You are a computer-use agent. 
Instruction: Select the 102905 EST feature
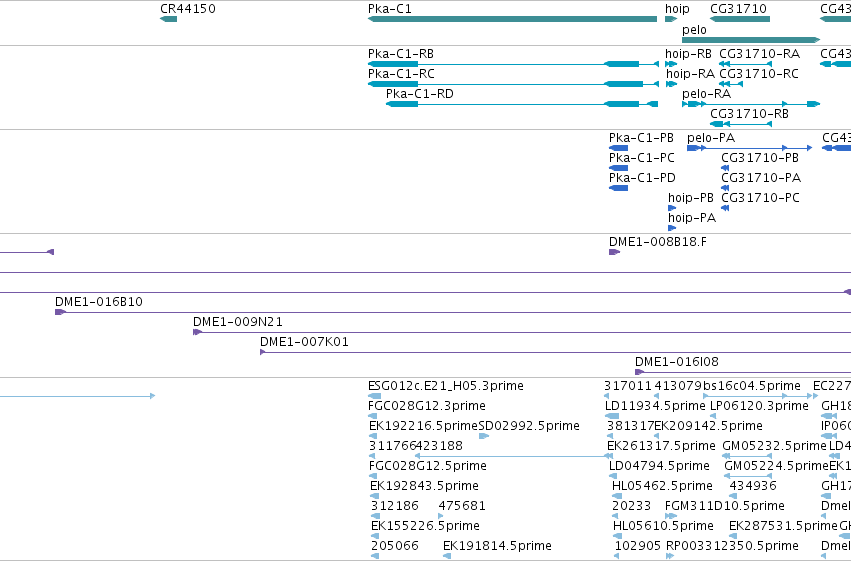617,557
